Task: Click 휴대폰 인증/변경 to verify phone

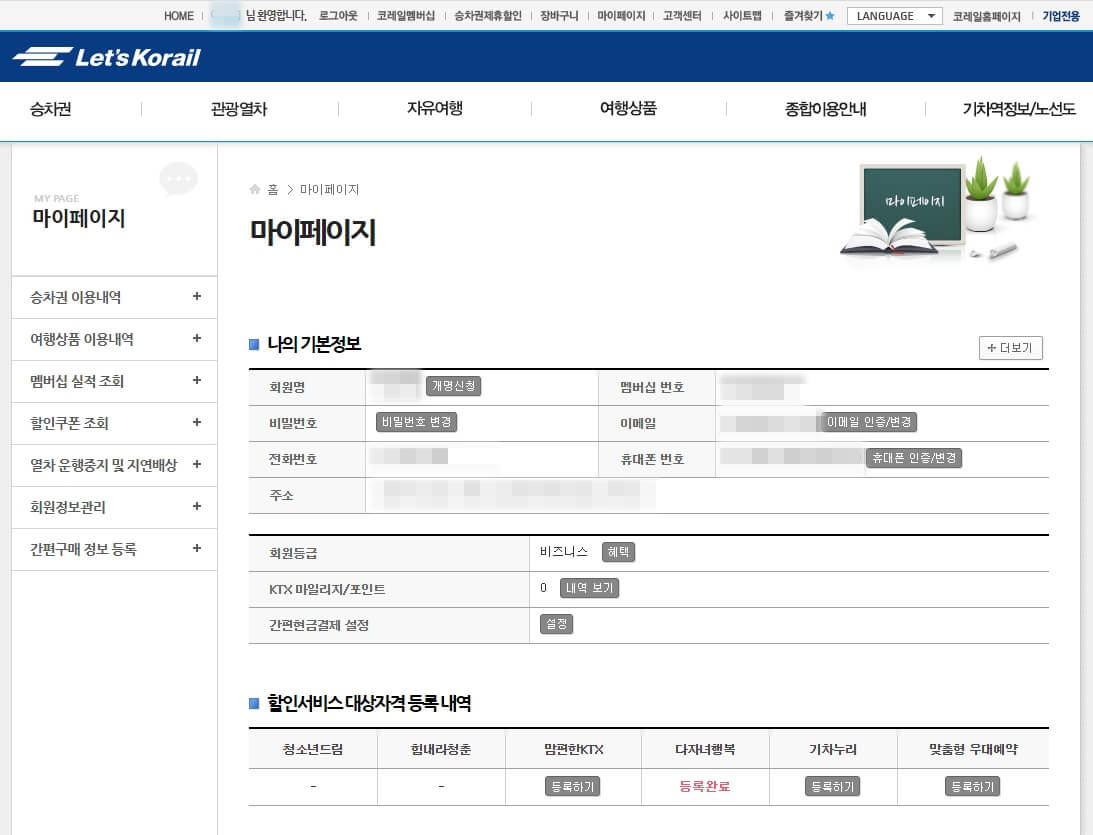Action: tap(914, 458)
